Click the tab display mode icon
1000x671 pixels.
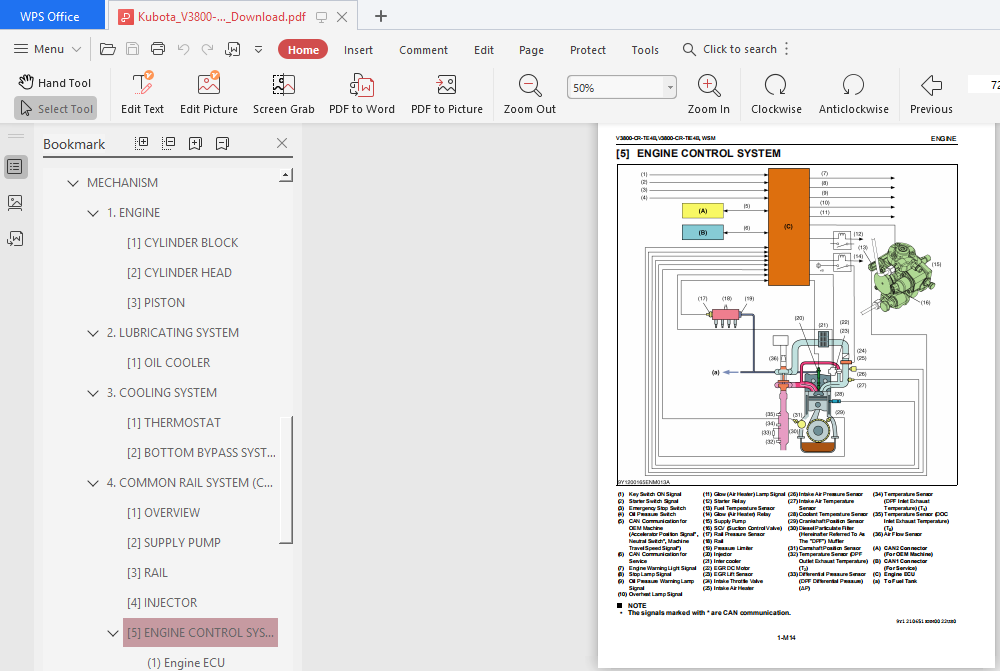tap(321, 17)
